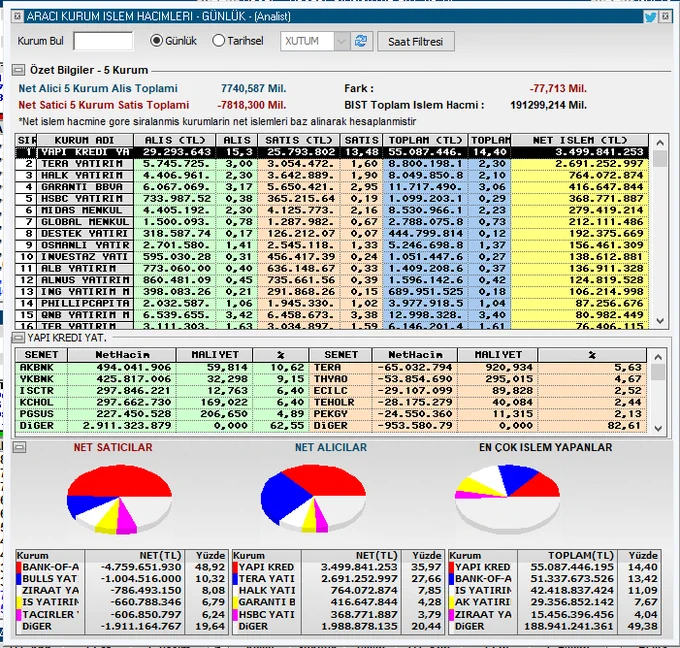Image resolution: width=680 pixels, height=648 pixels.
Task: Click blue swatch beside BULLS YAT
Action: coord(19,579)
